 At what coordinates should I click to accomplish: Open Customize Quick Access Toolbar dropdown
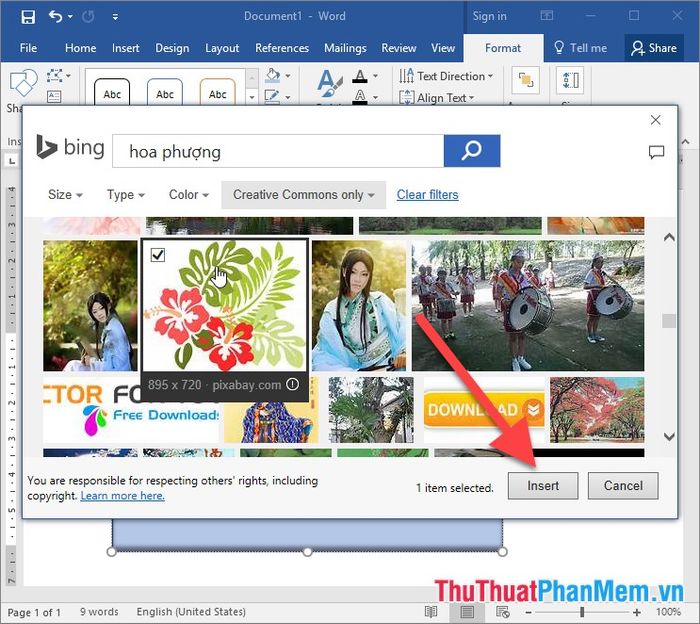tap(115, 17)
